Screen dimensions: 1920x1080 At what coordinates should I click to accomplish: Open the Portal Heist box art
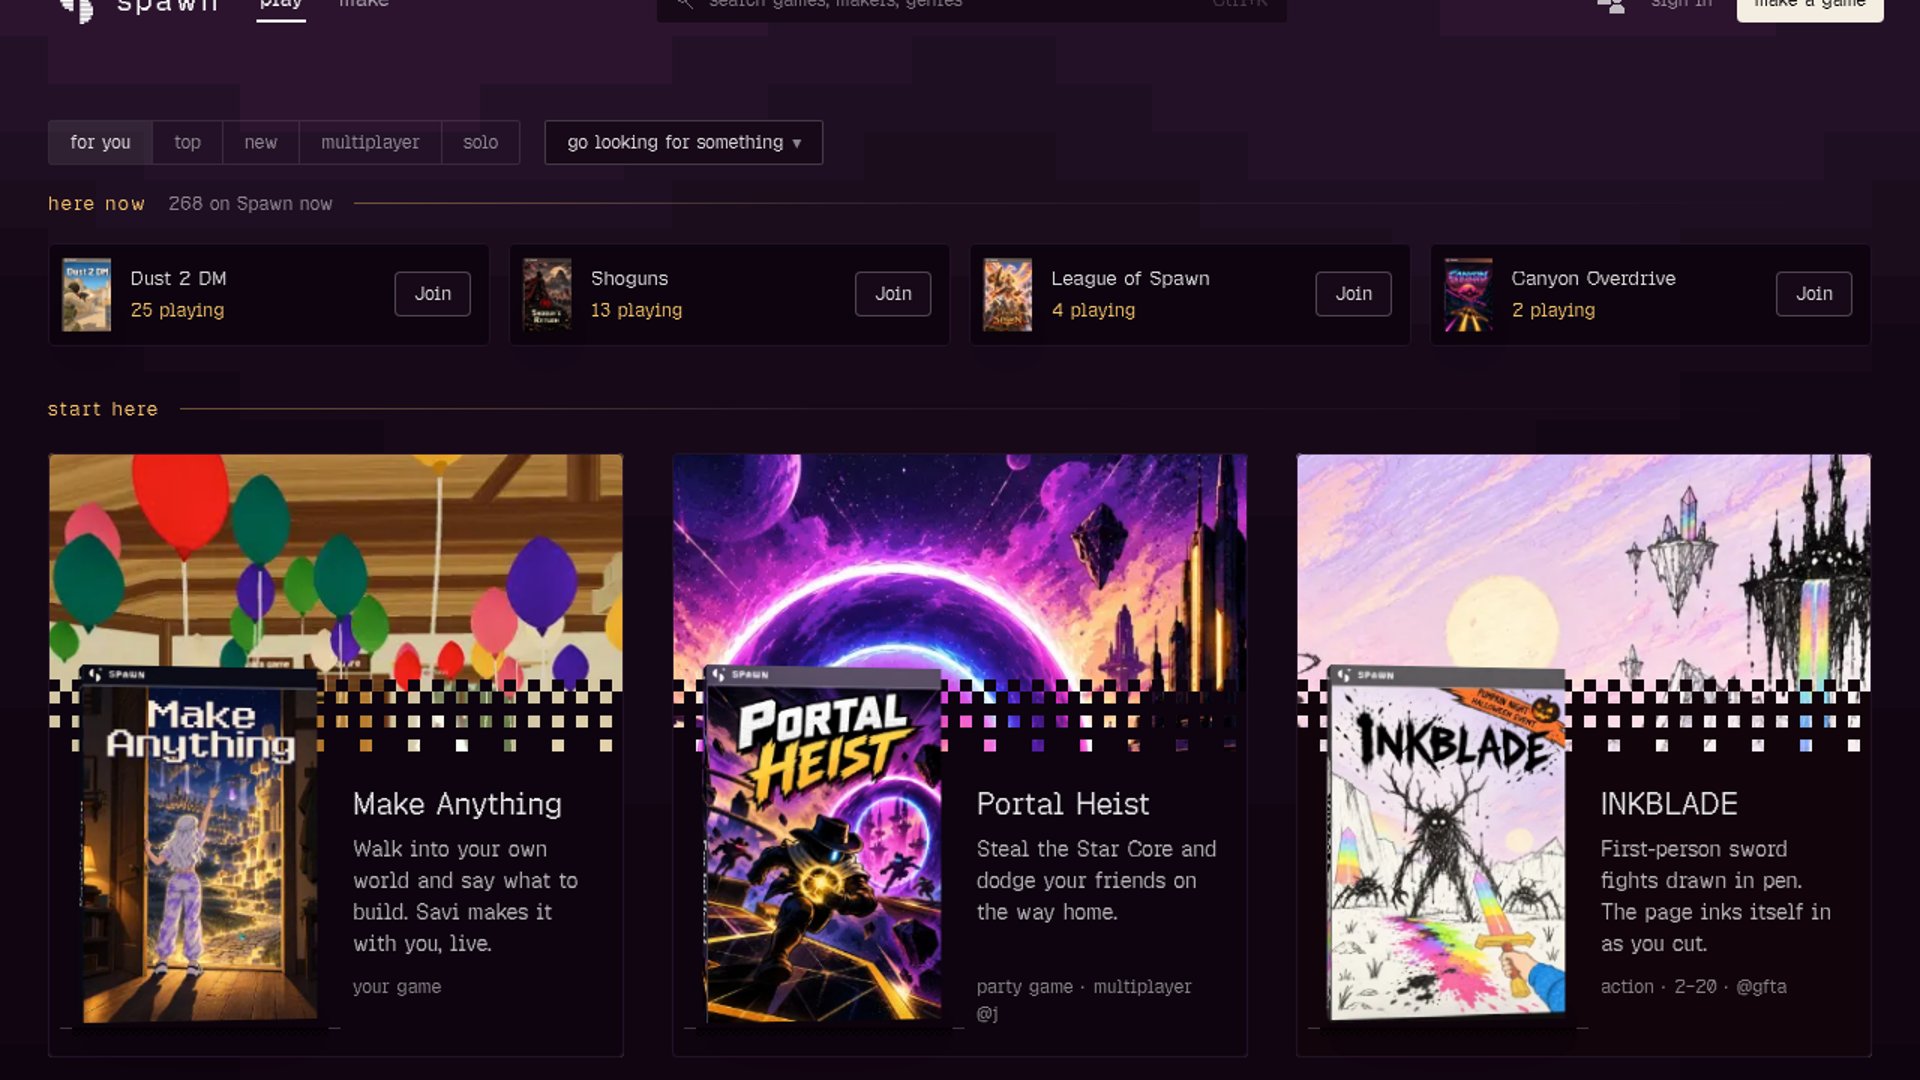[823, 845]
